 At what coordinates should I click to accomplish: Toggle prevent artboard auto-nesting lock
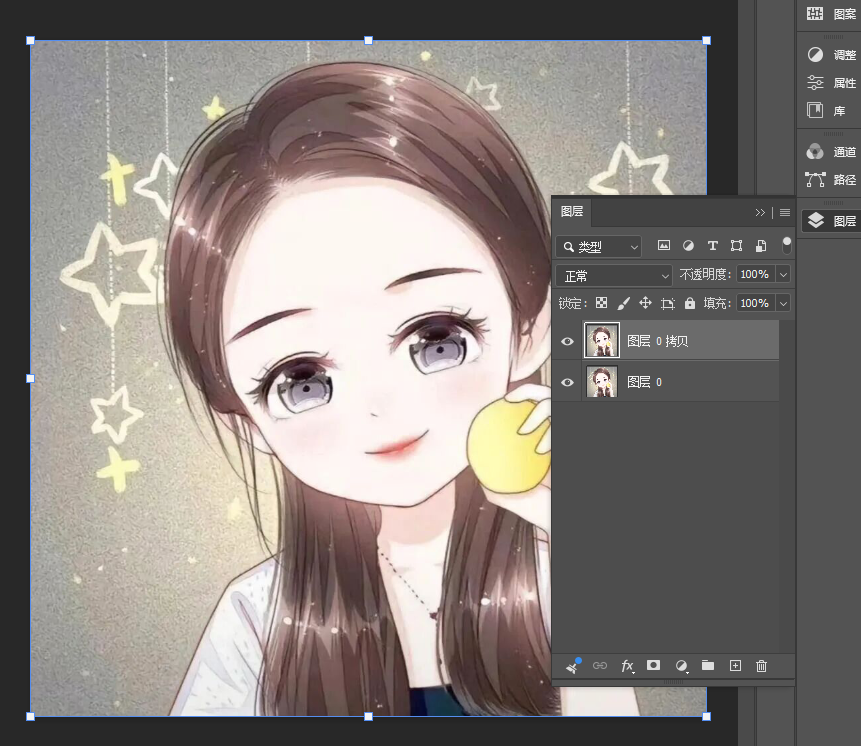(668, 304)
